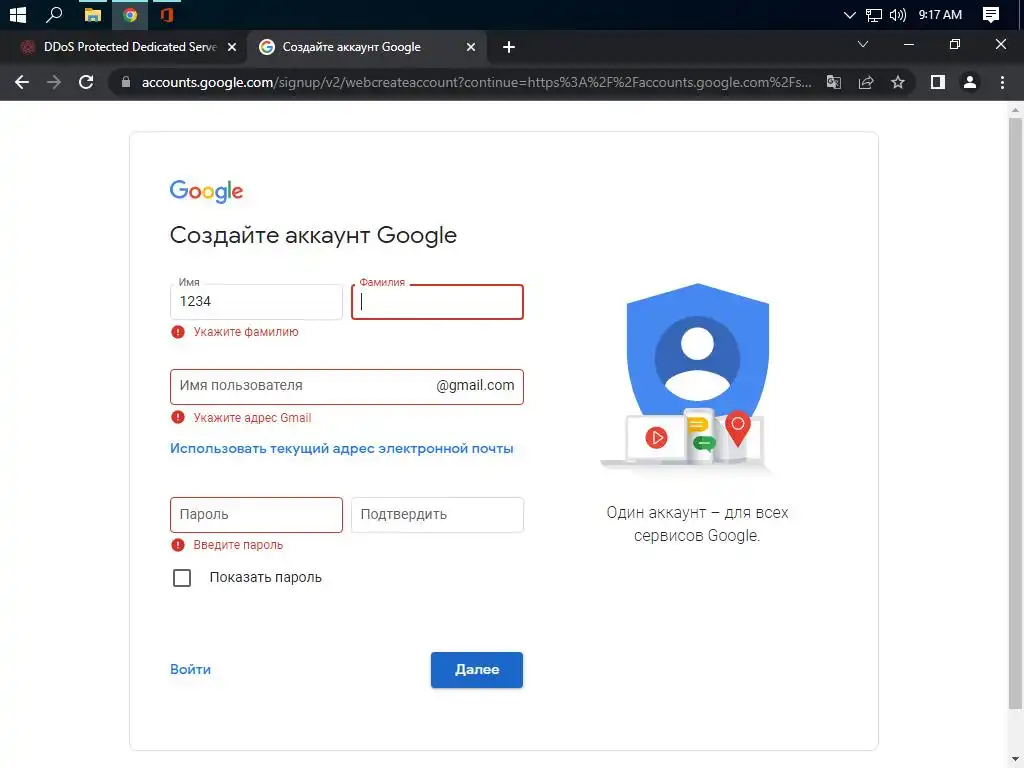
Task: Go forward in browser history
Action: pyautogui.click(x=54, y=82)
